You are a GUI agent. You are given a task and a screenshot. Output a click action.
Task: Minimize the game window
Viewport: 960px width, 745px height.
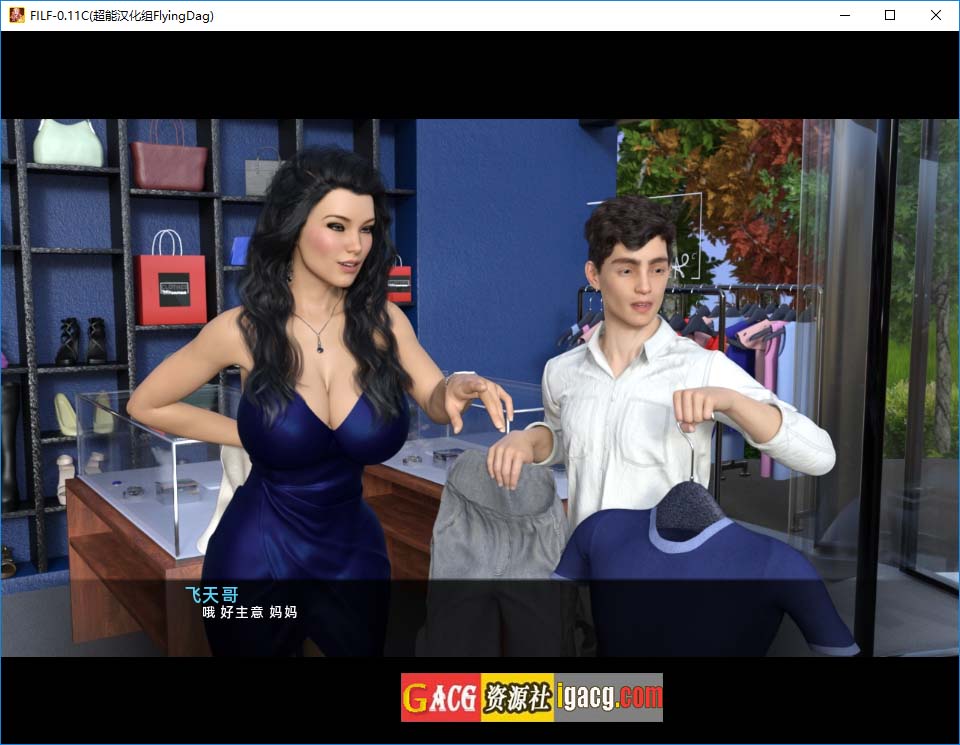point(845,15)
